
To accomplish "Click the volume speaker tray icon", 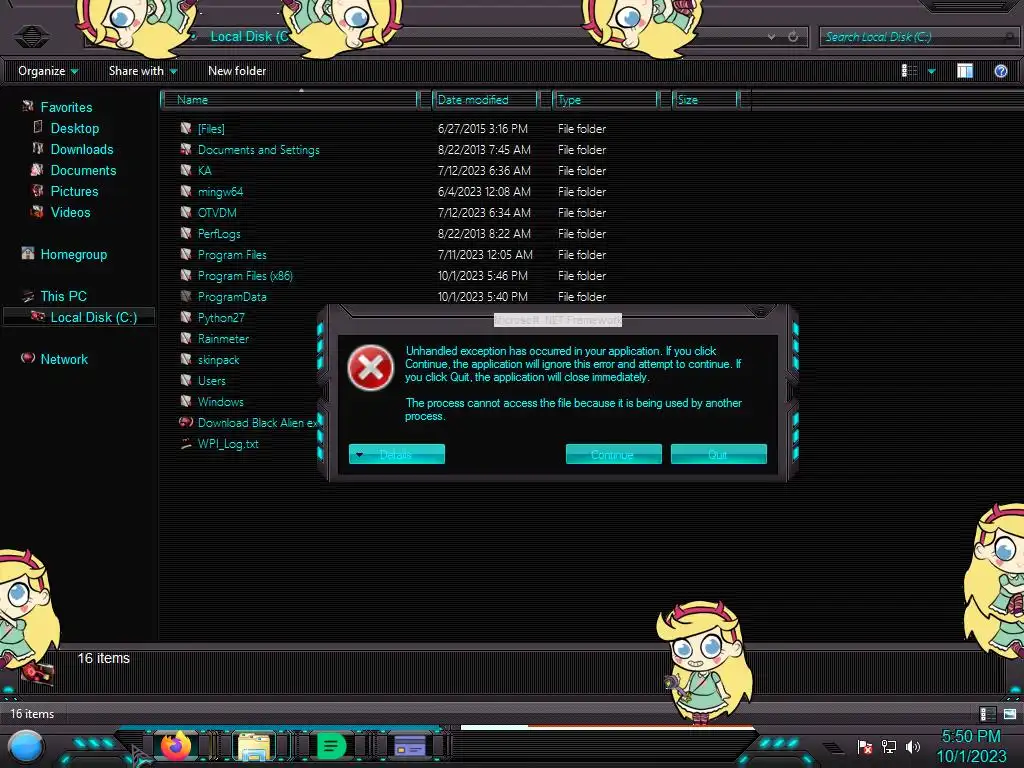I will point(913,746).
